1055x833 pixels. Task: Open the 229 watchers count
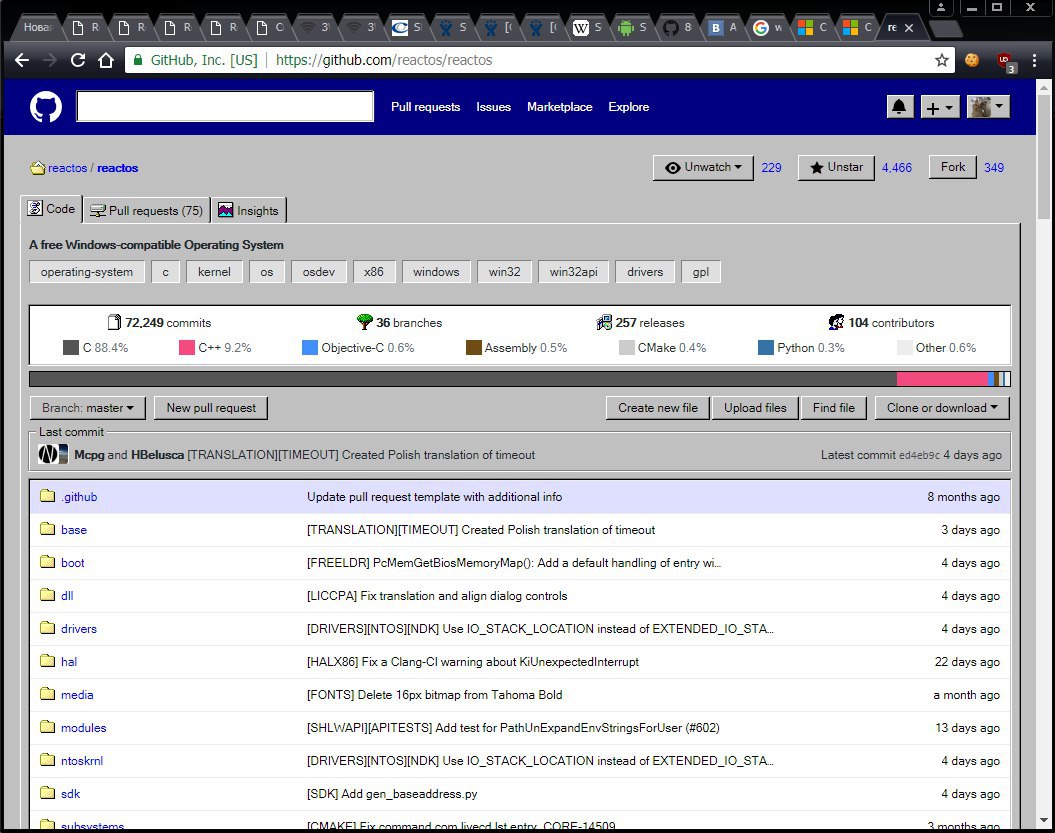click(771, 168)
